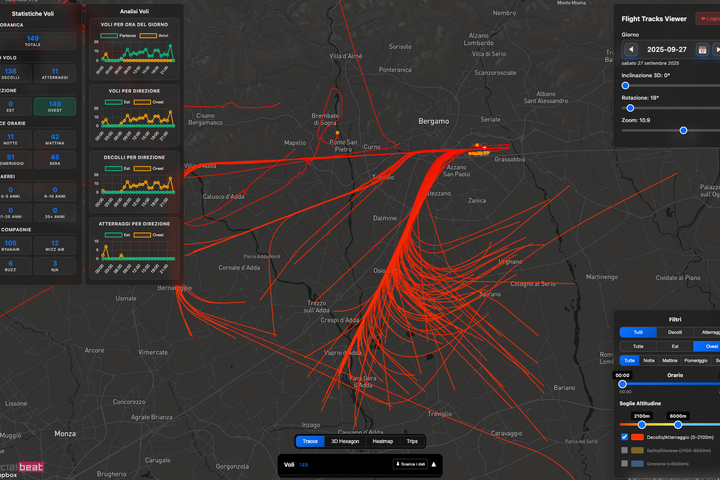The image size is (720, 480).
Task: Toggle Partenze legend in Voli per ora chart
Action: (x=118, y=35)
